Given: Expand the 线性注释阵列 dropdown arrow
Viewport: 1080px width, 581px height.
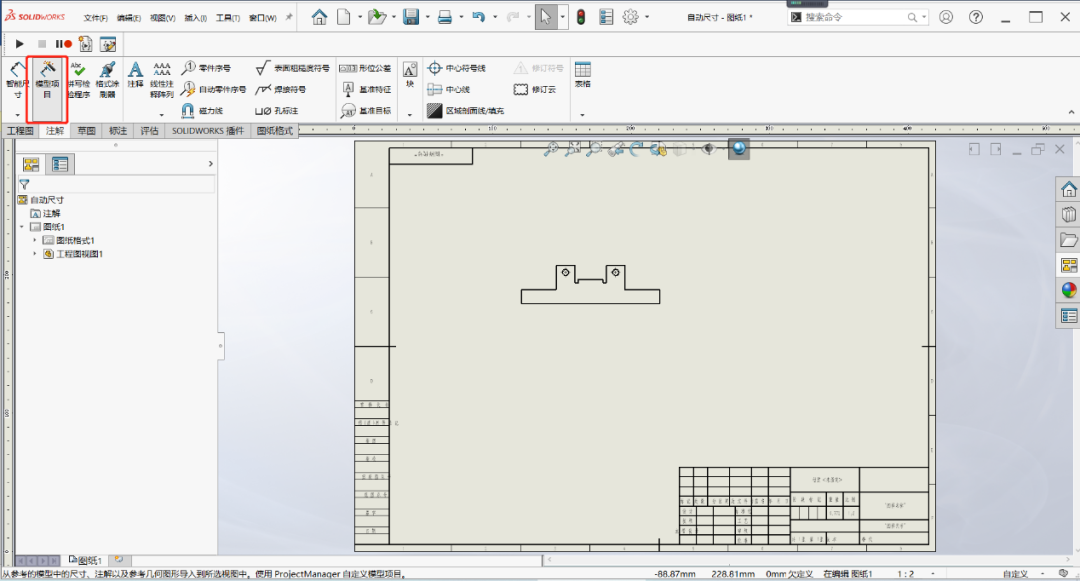Looking at the screenshot, I should (162, 114).
